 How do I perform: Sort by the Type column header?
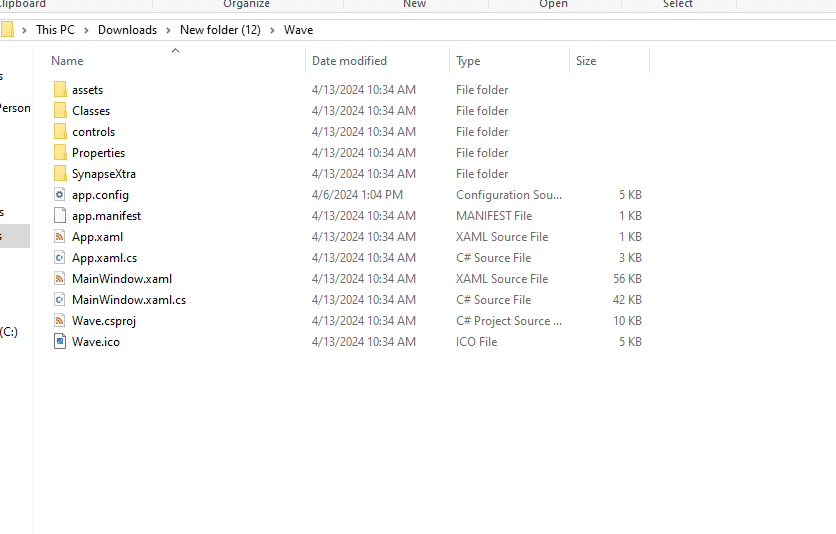468,61
